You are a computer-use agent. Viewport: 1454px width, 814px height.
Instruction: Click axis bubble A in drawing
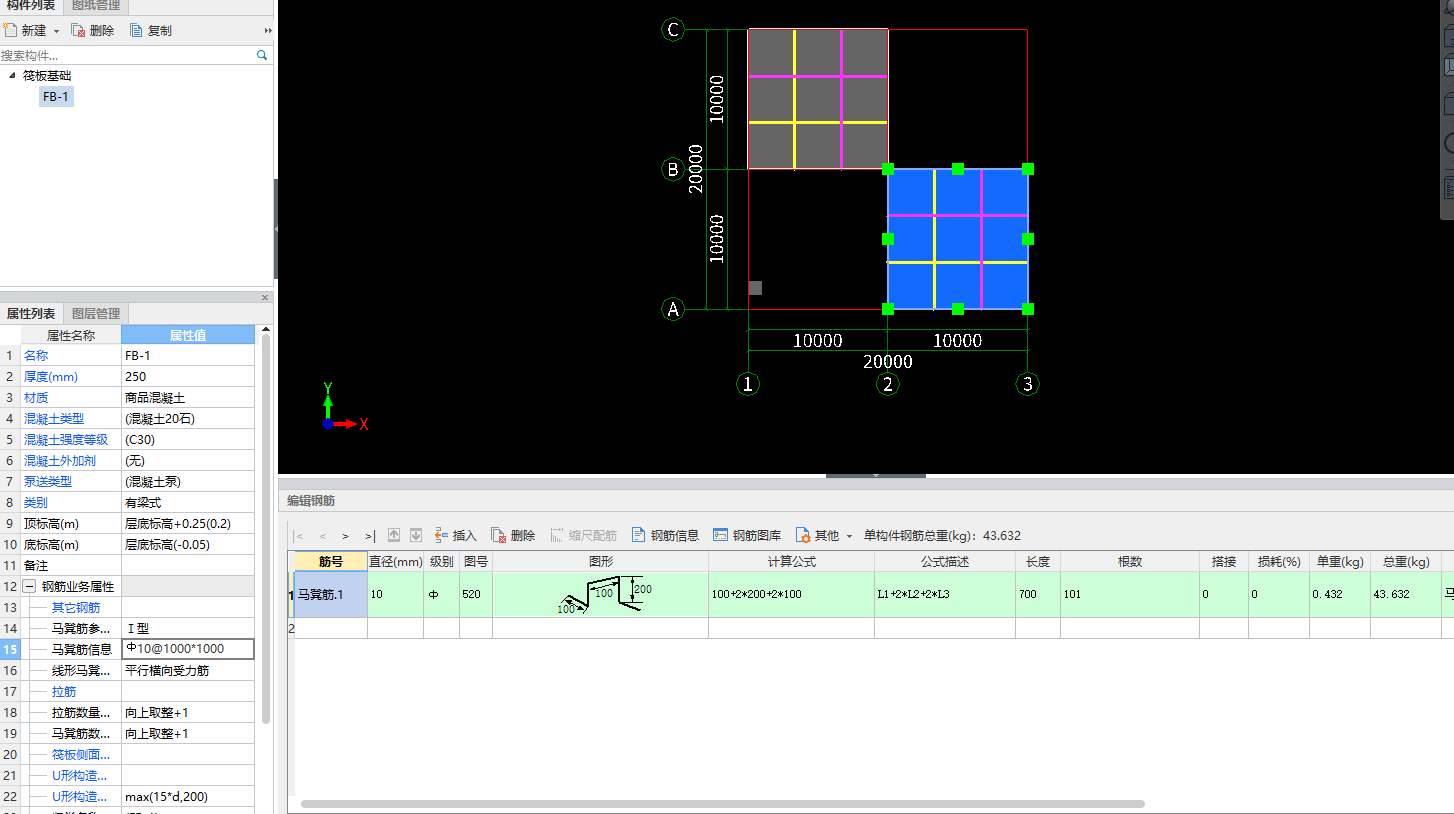tap(673, 309)
